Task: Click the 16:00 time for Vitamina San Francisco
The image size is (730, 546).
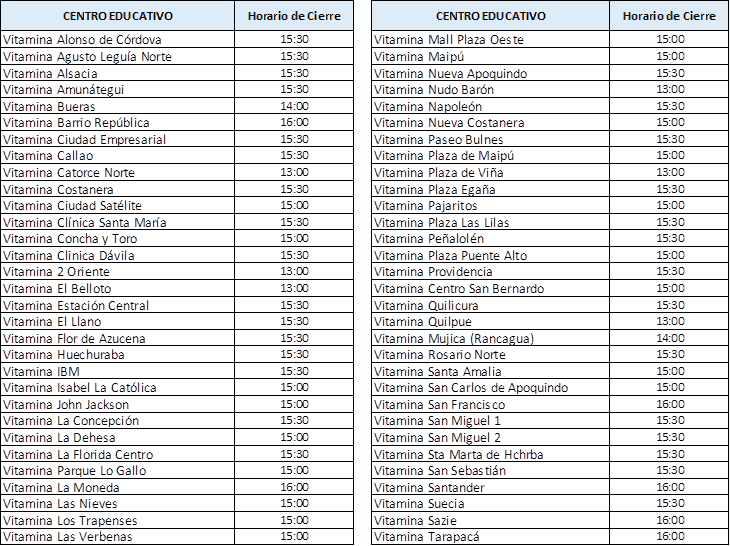Action: [x=670, y=404]
